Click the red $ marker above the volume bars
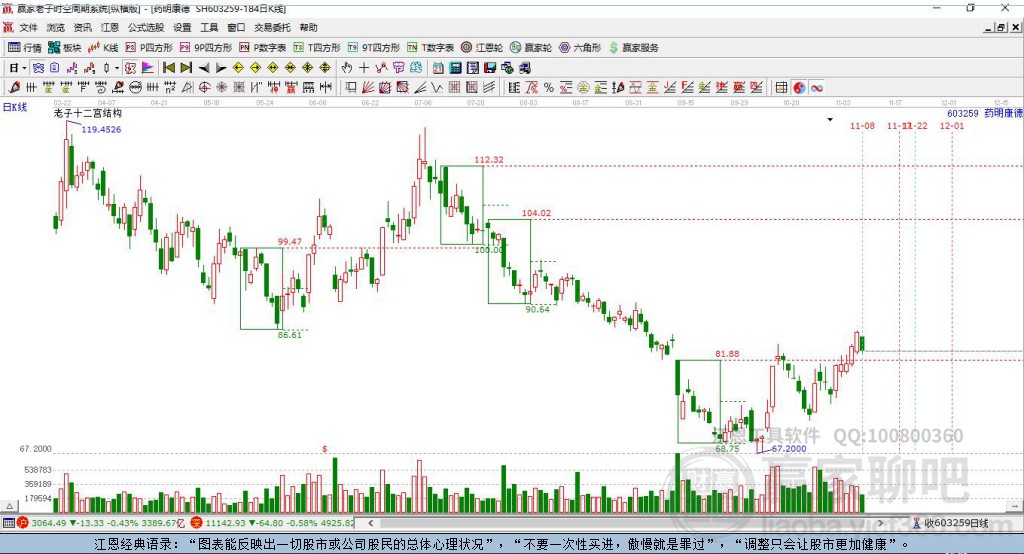Viewport: 1024px width, 554px height. pyautogui.click(x=325, y=449)
